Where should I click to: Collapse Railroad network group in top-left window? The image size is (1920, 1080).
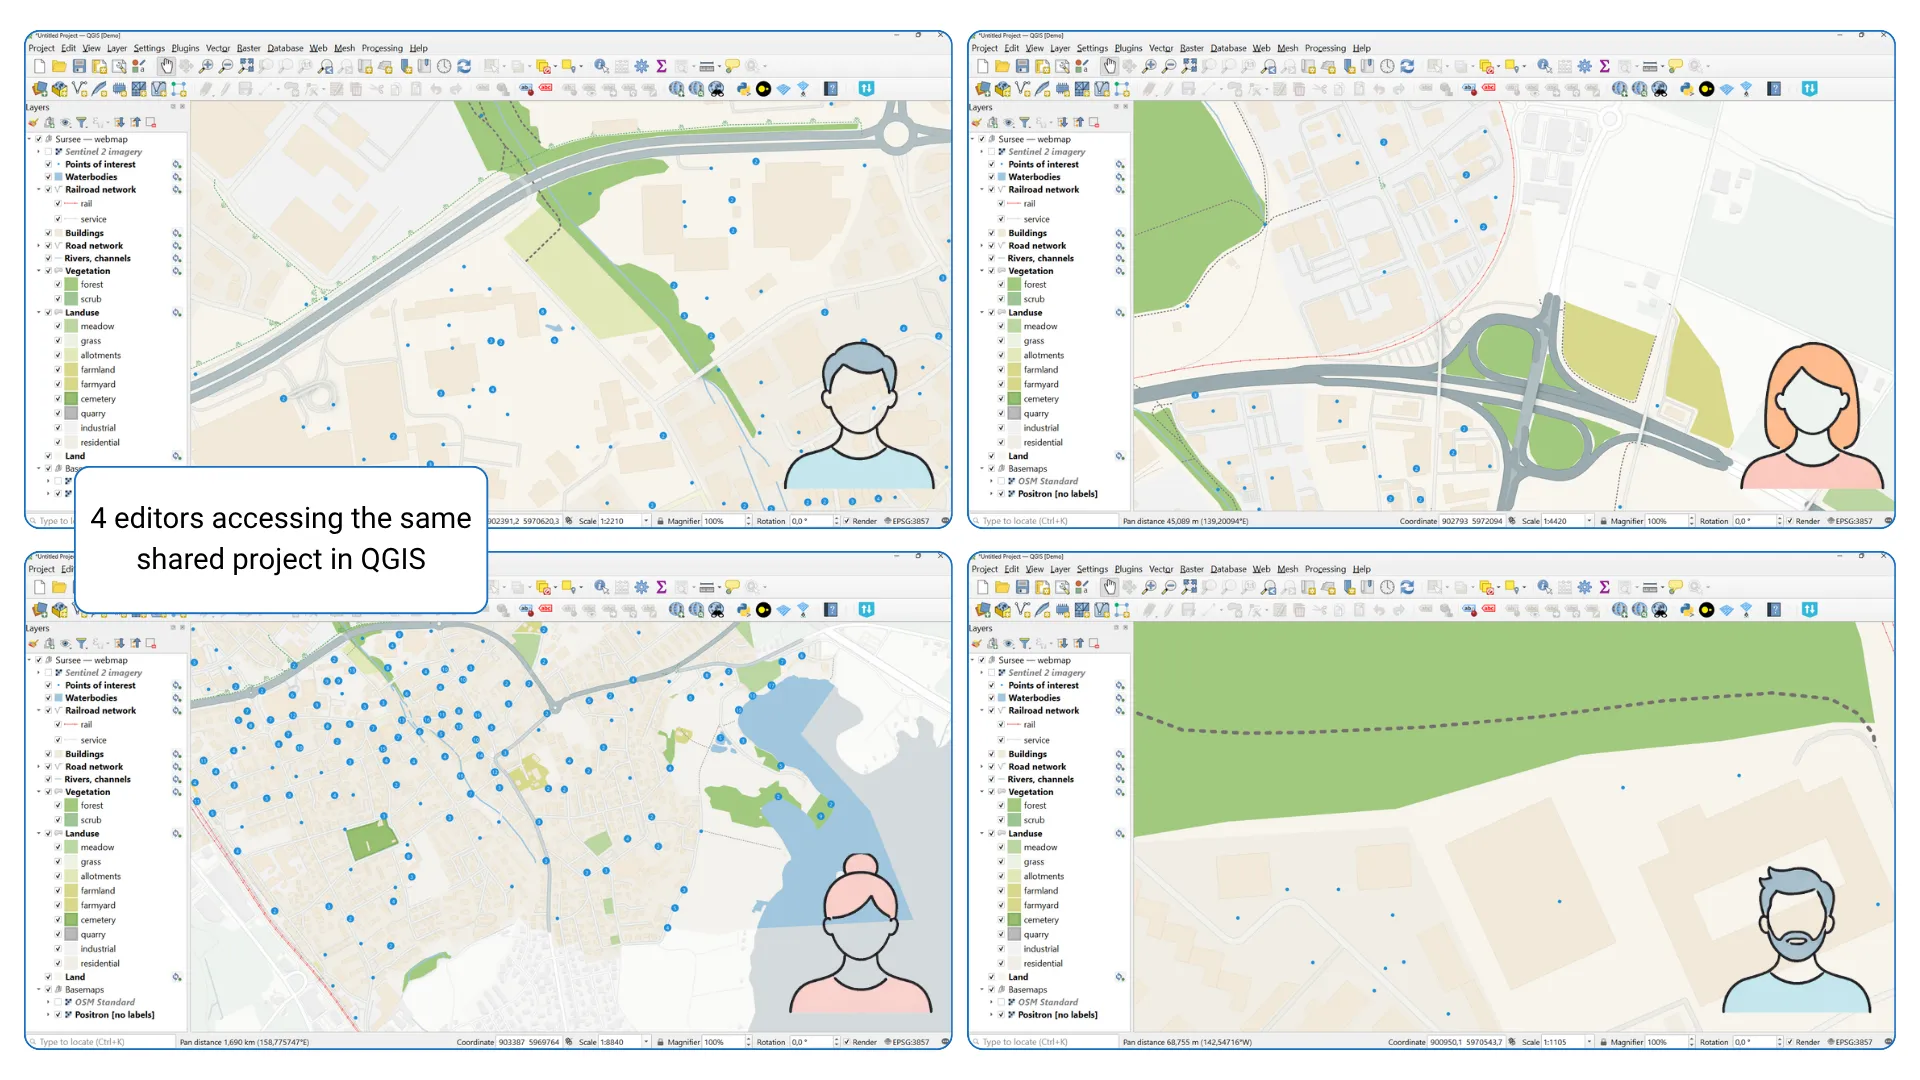pyautogui.click(x=39, y=190)
